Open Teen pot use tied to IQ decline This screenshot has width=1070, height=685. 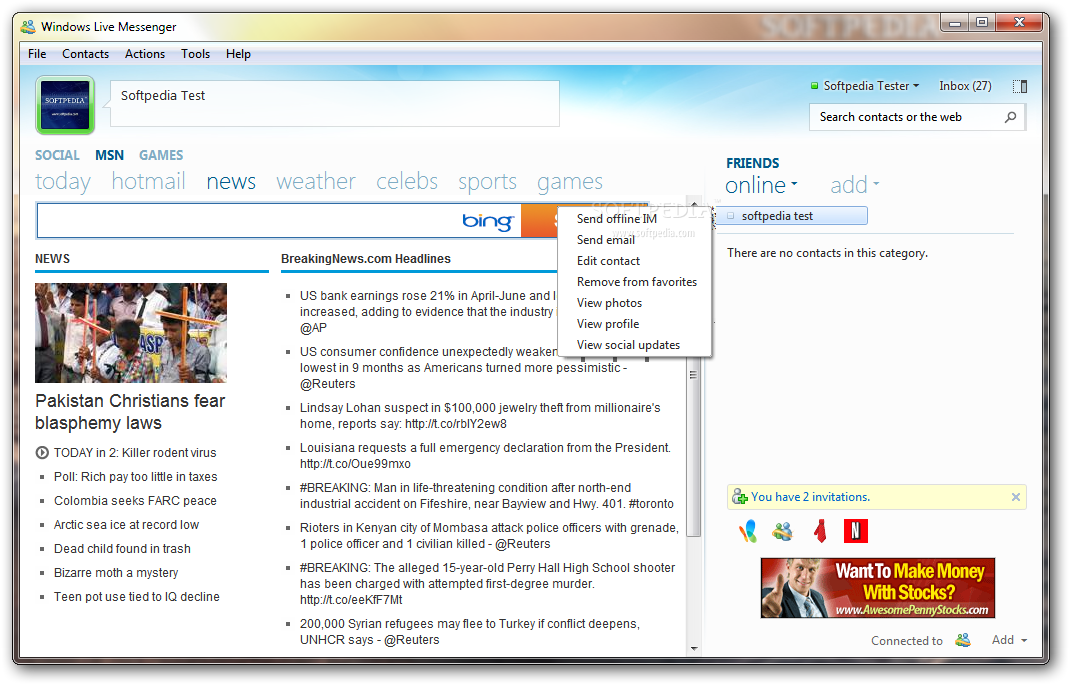pos(136,596)
